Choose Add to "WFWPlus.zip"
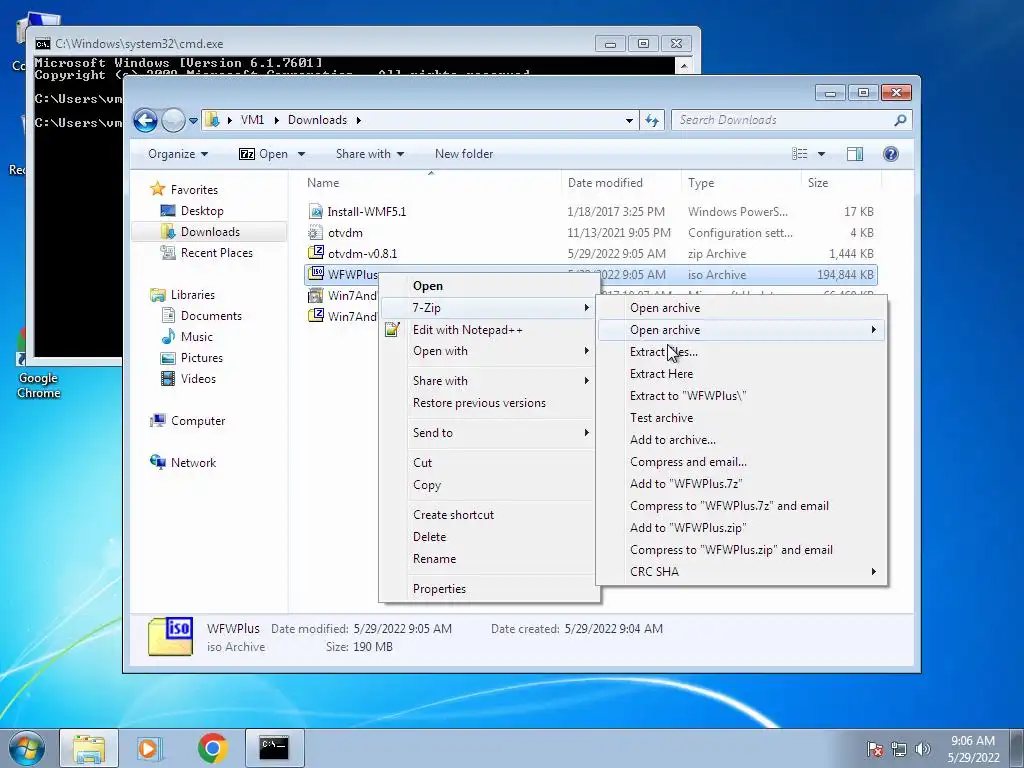The width and height of the screenshot is (1024, 768). pyautogui.click(x=741, y=528)
